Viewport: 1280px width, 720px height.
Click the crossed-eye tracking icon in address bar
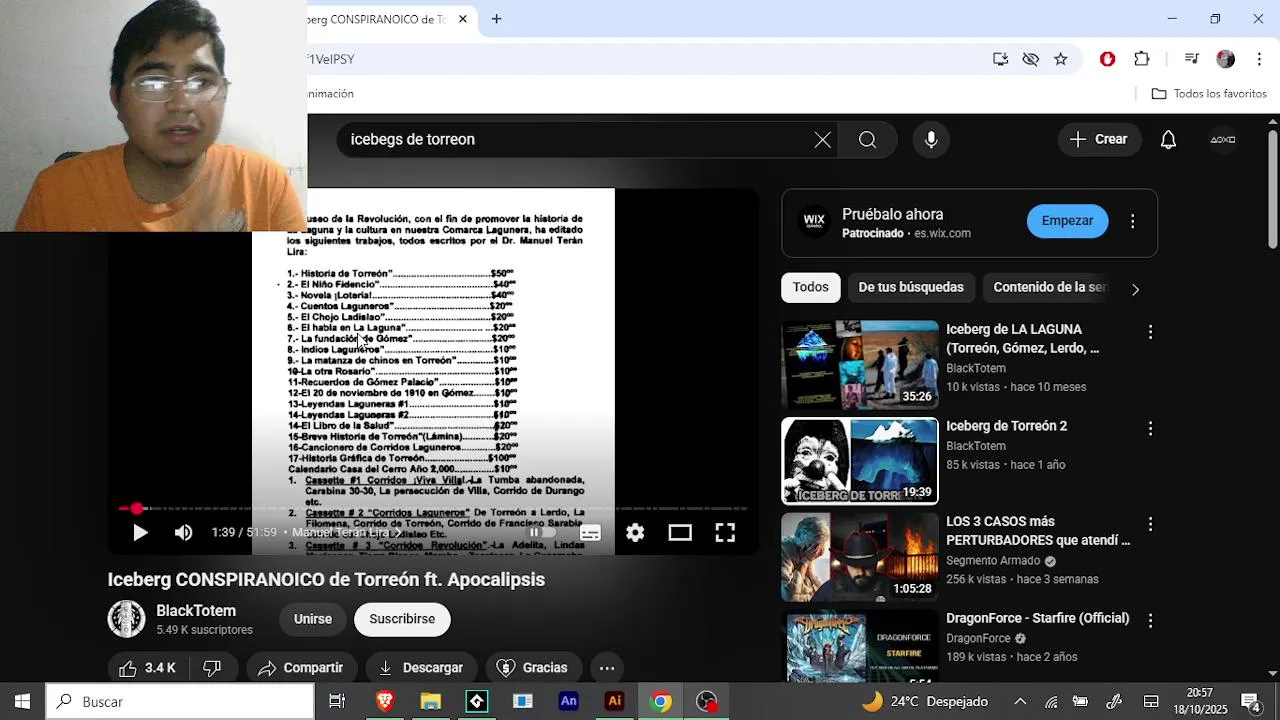point(1031,59)
